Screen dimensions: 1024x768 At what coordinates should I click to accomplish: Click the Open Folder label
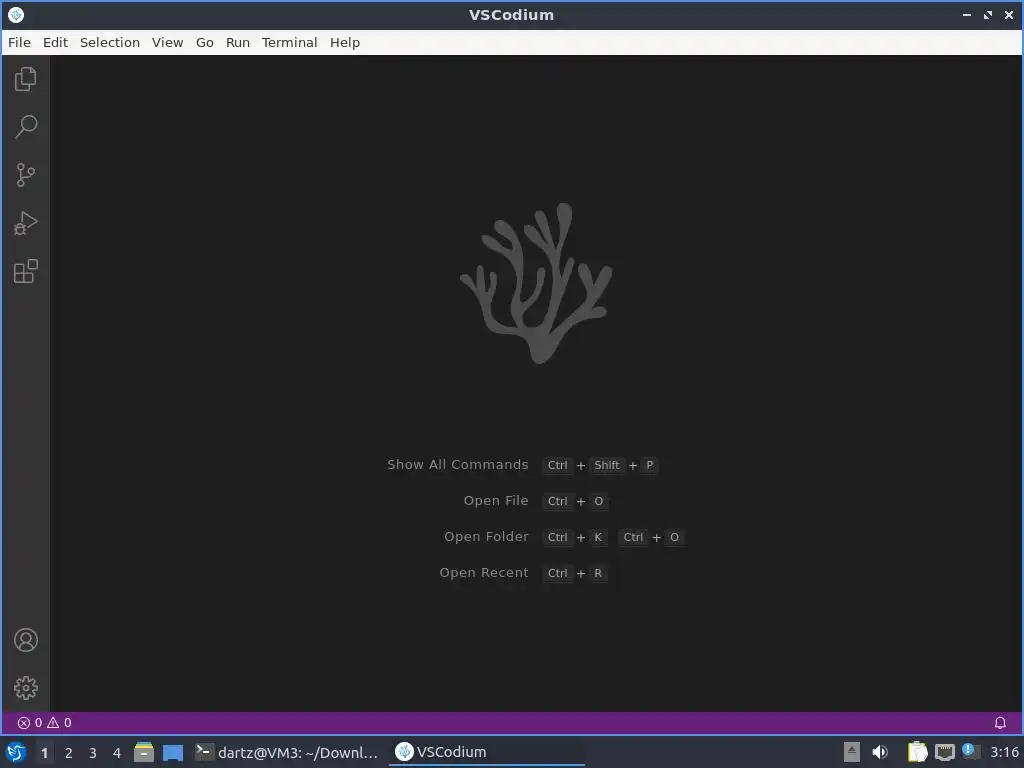[x=486, y=536]
